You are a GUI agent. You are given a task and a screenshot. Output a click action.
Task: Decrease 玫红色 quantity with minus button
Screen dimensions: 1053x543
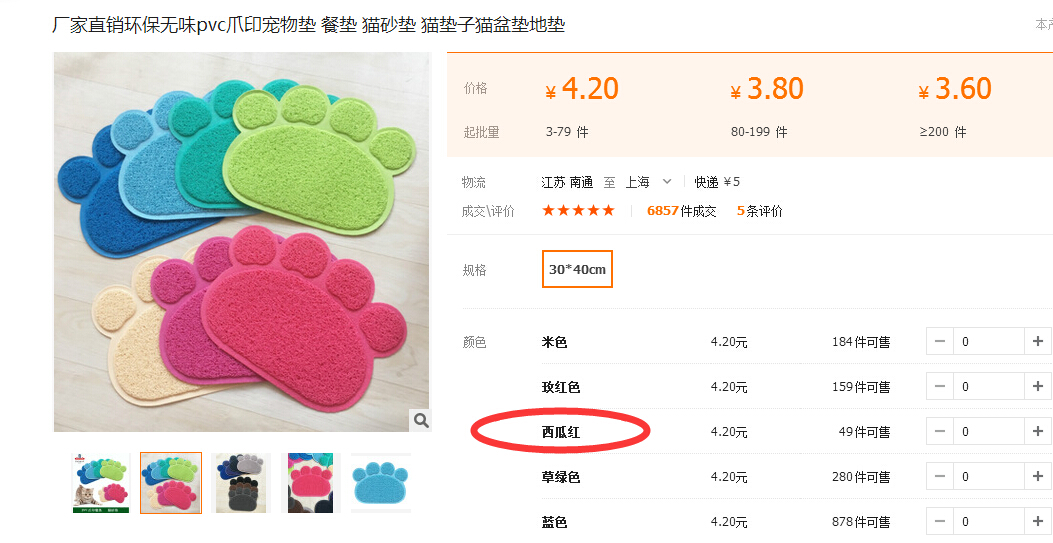pos(940,387)
